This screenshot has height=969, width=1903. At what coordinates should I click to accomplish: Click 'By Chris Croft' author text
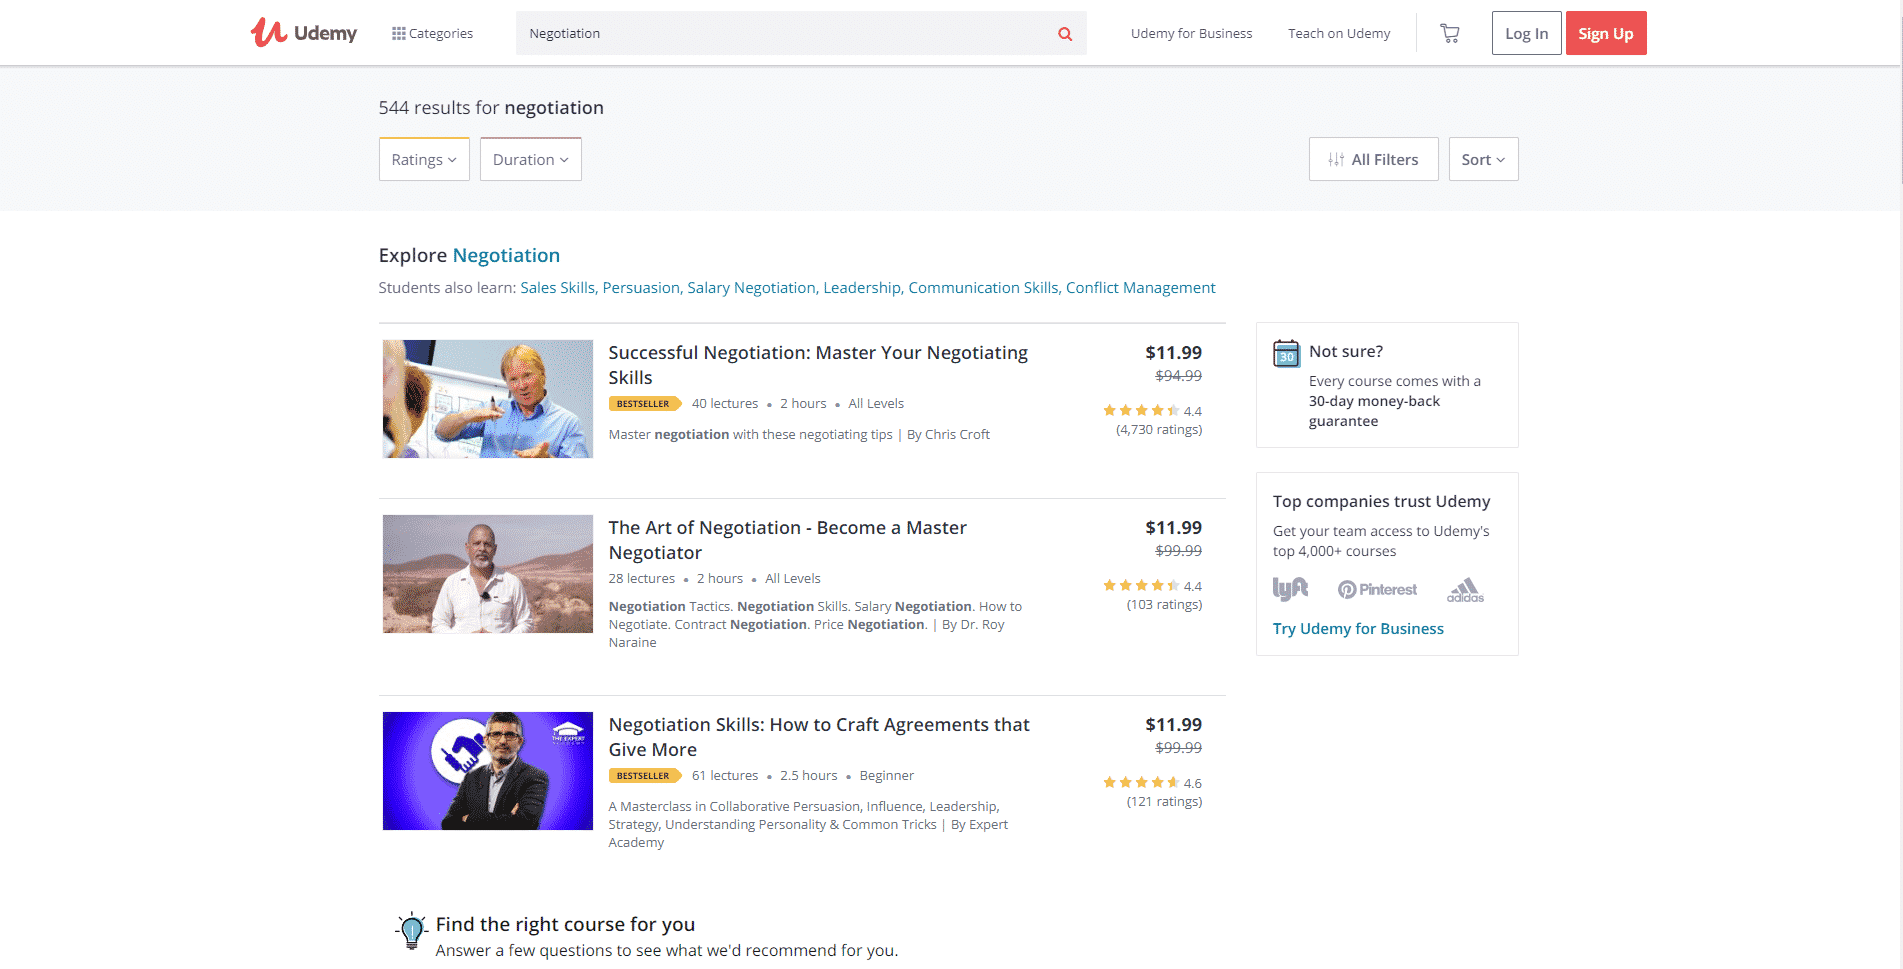[x=948, y=435]
